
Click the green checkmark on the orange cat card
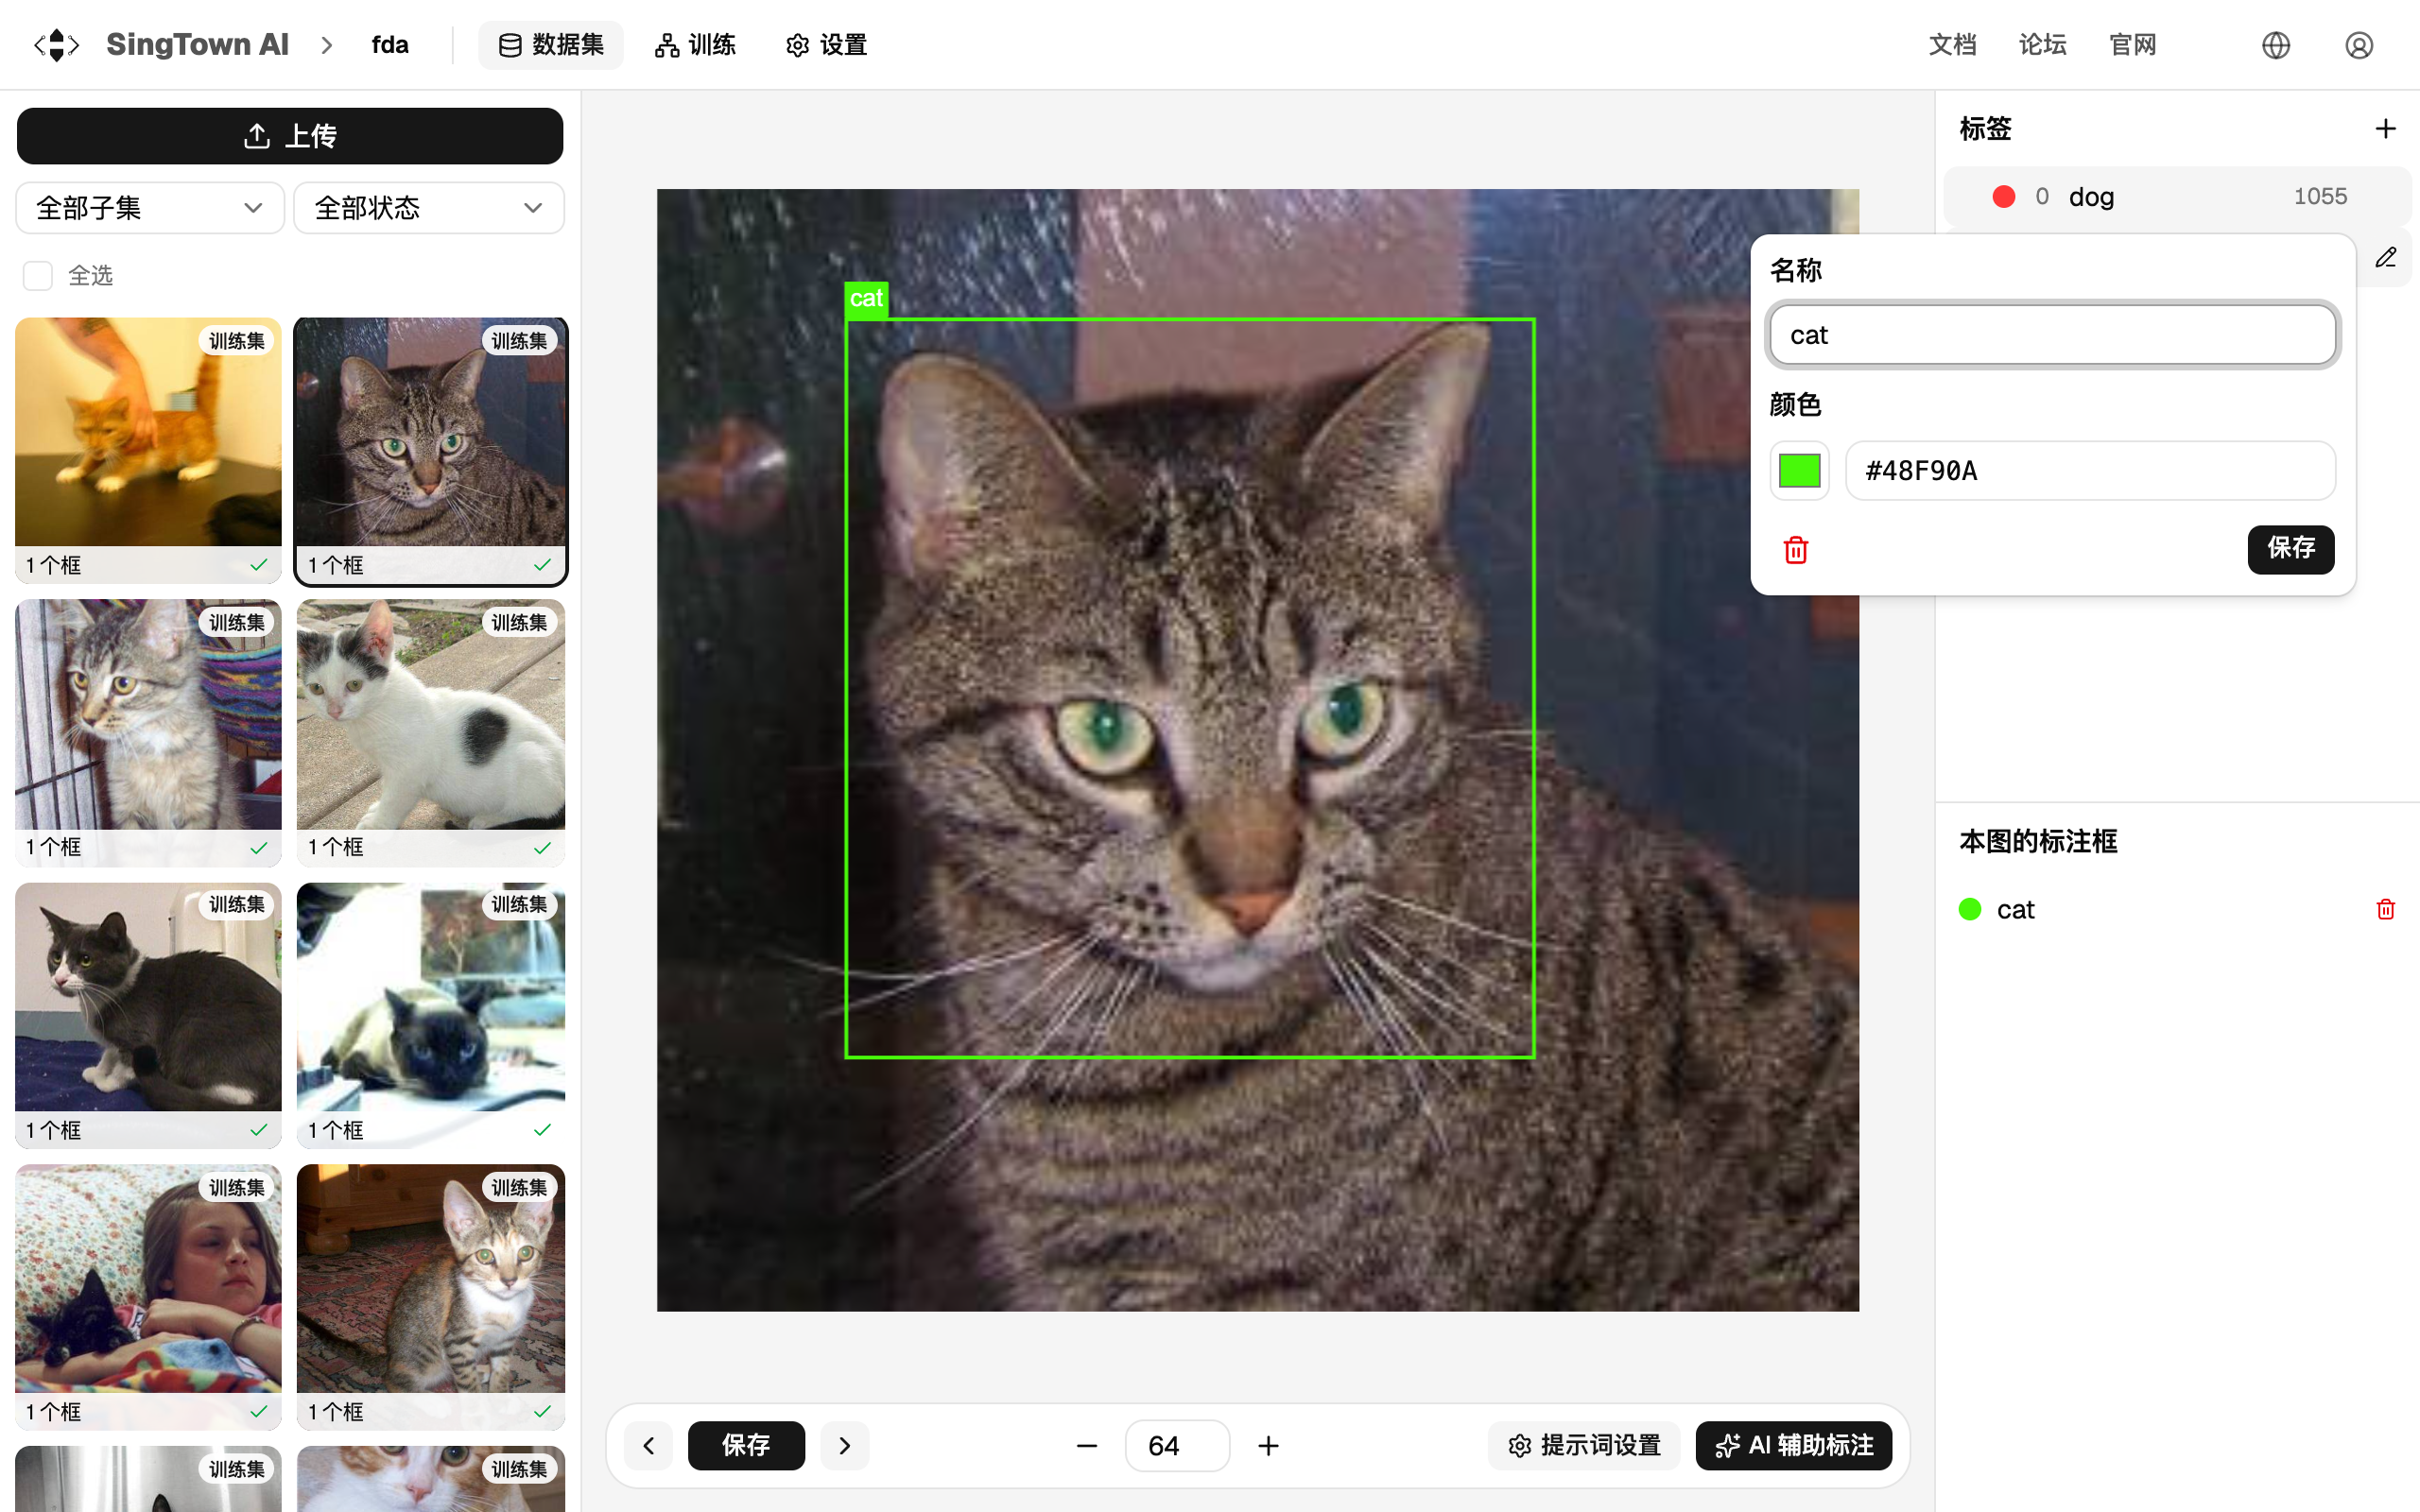point(259,566)
